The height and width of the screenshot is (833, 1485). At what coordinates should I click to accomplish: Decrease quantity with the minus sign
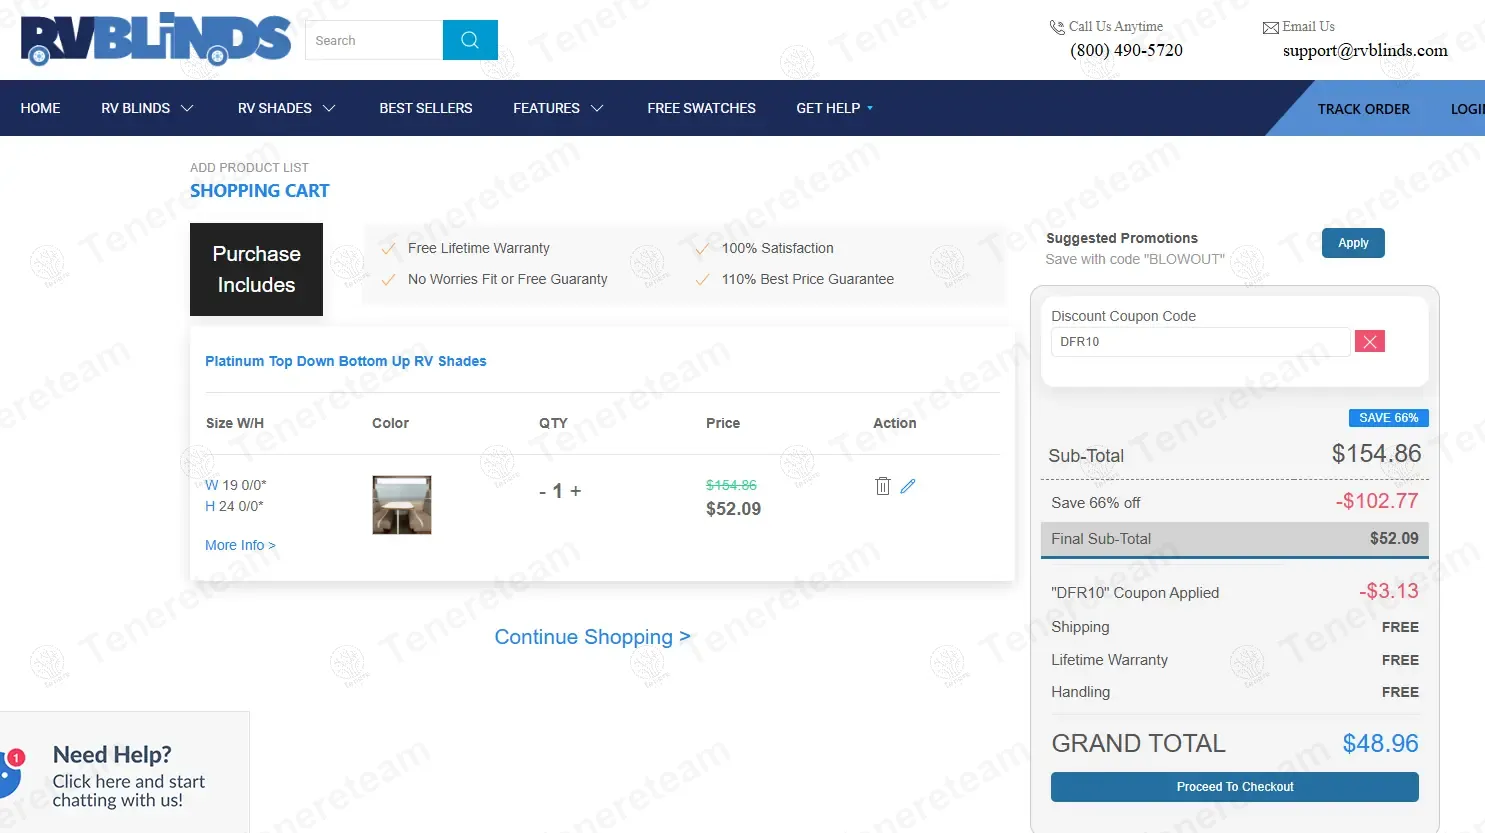(x=542, y=491)
